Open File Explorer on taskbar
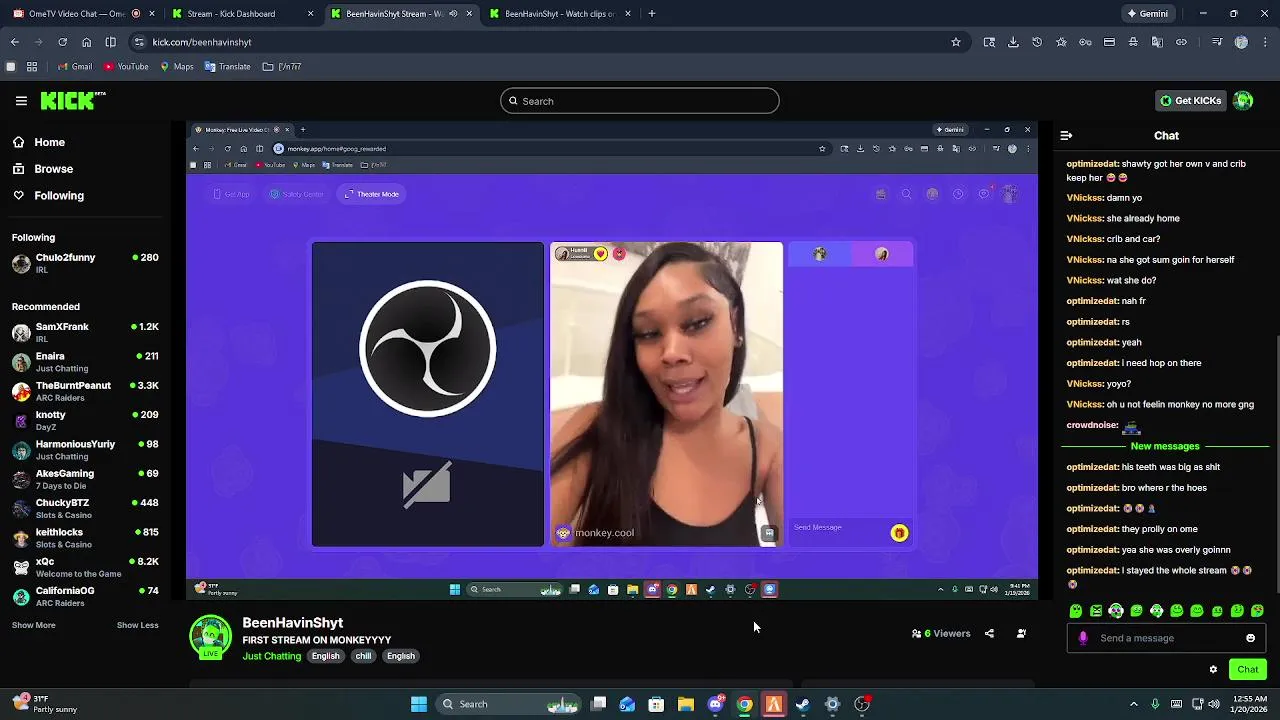This screenshot has width=1280, height=720. click(x=686, y=704)
